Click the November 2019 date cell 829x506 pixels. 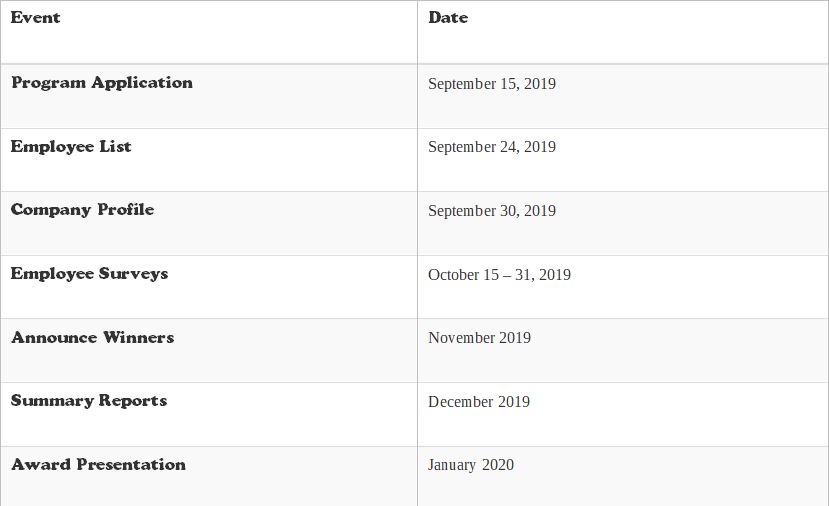tap(479, 338)
